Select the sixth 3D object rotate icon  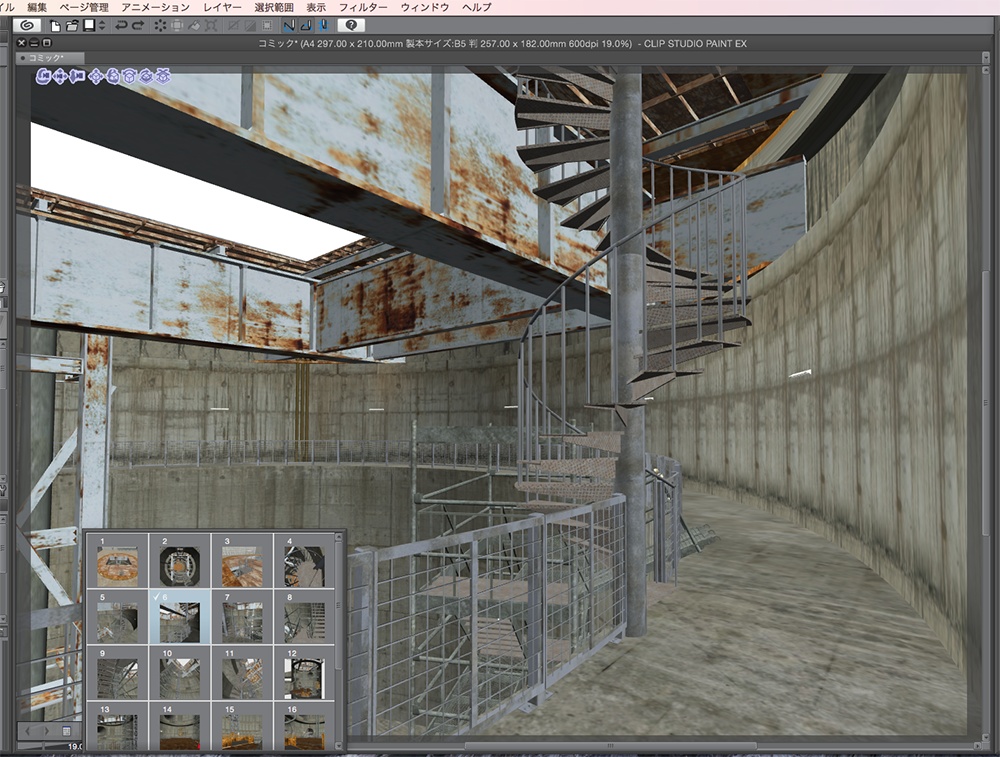point(129,77)
